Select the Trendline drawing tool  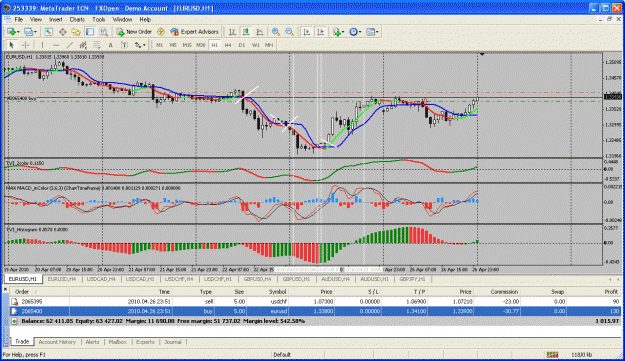[x=70, y=45]
